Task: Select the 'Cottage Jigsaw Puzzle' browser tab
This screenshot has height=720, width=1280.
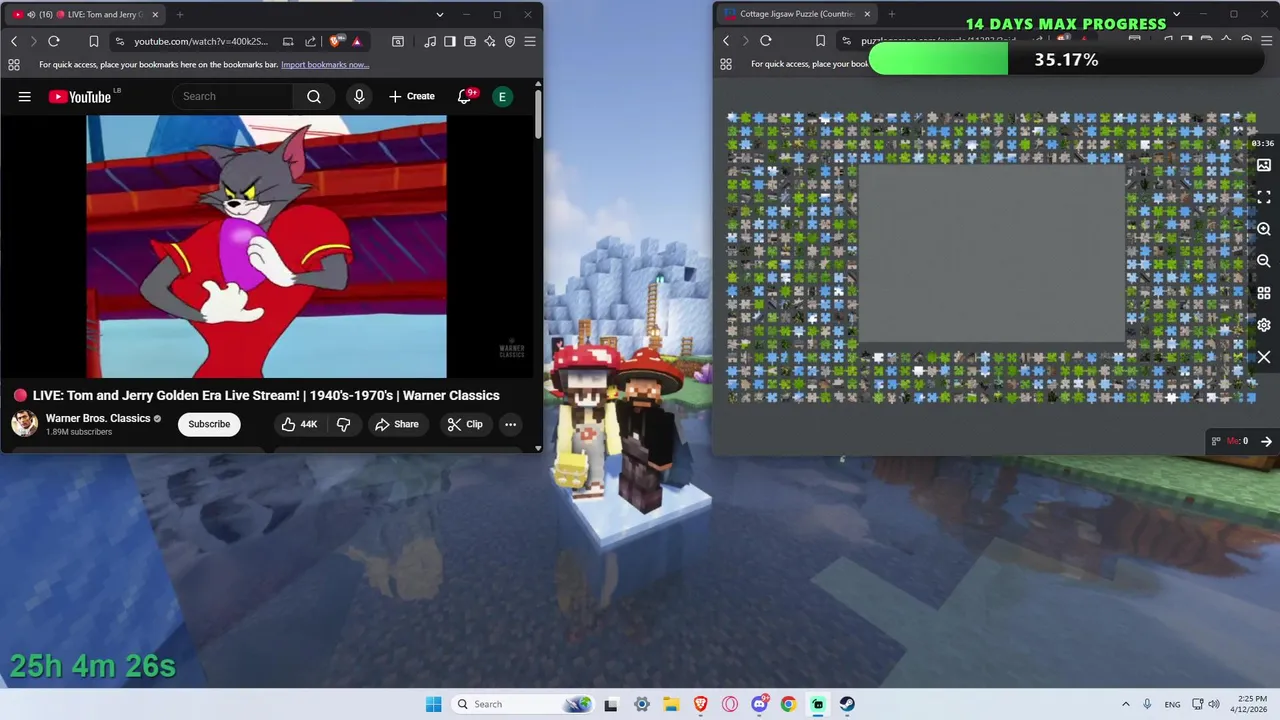Action: coord(795,15)
